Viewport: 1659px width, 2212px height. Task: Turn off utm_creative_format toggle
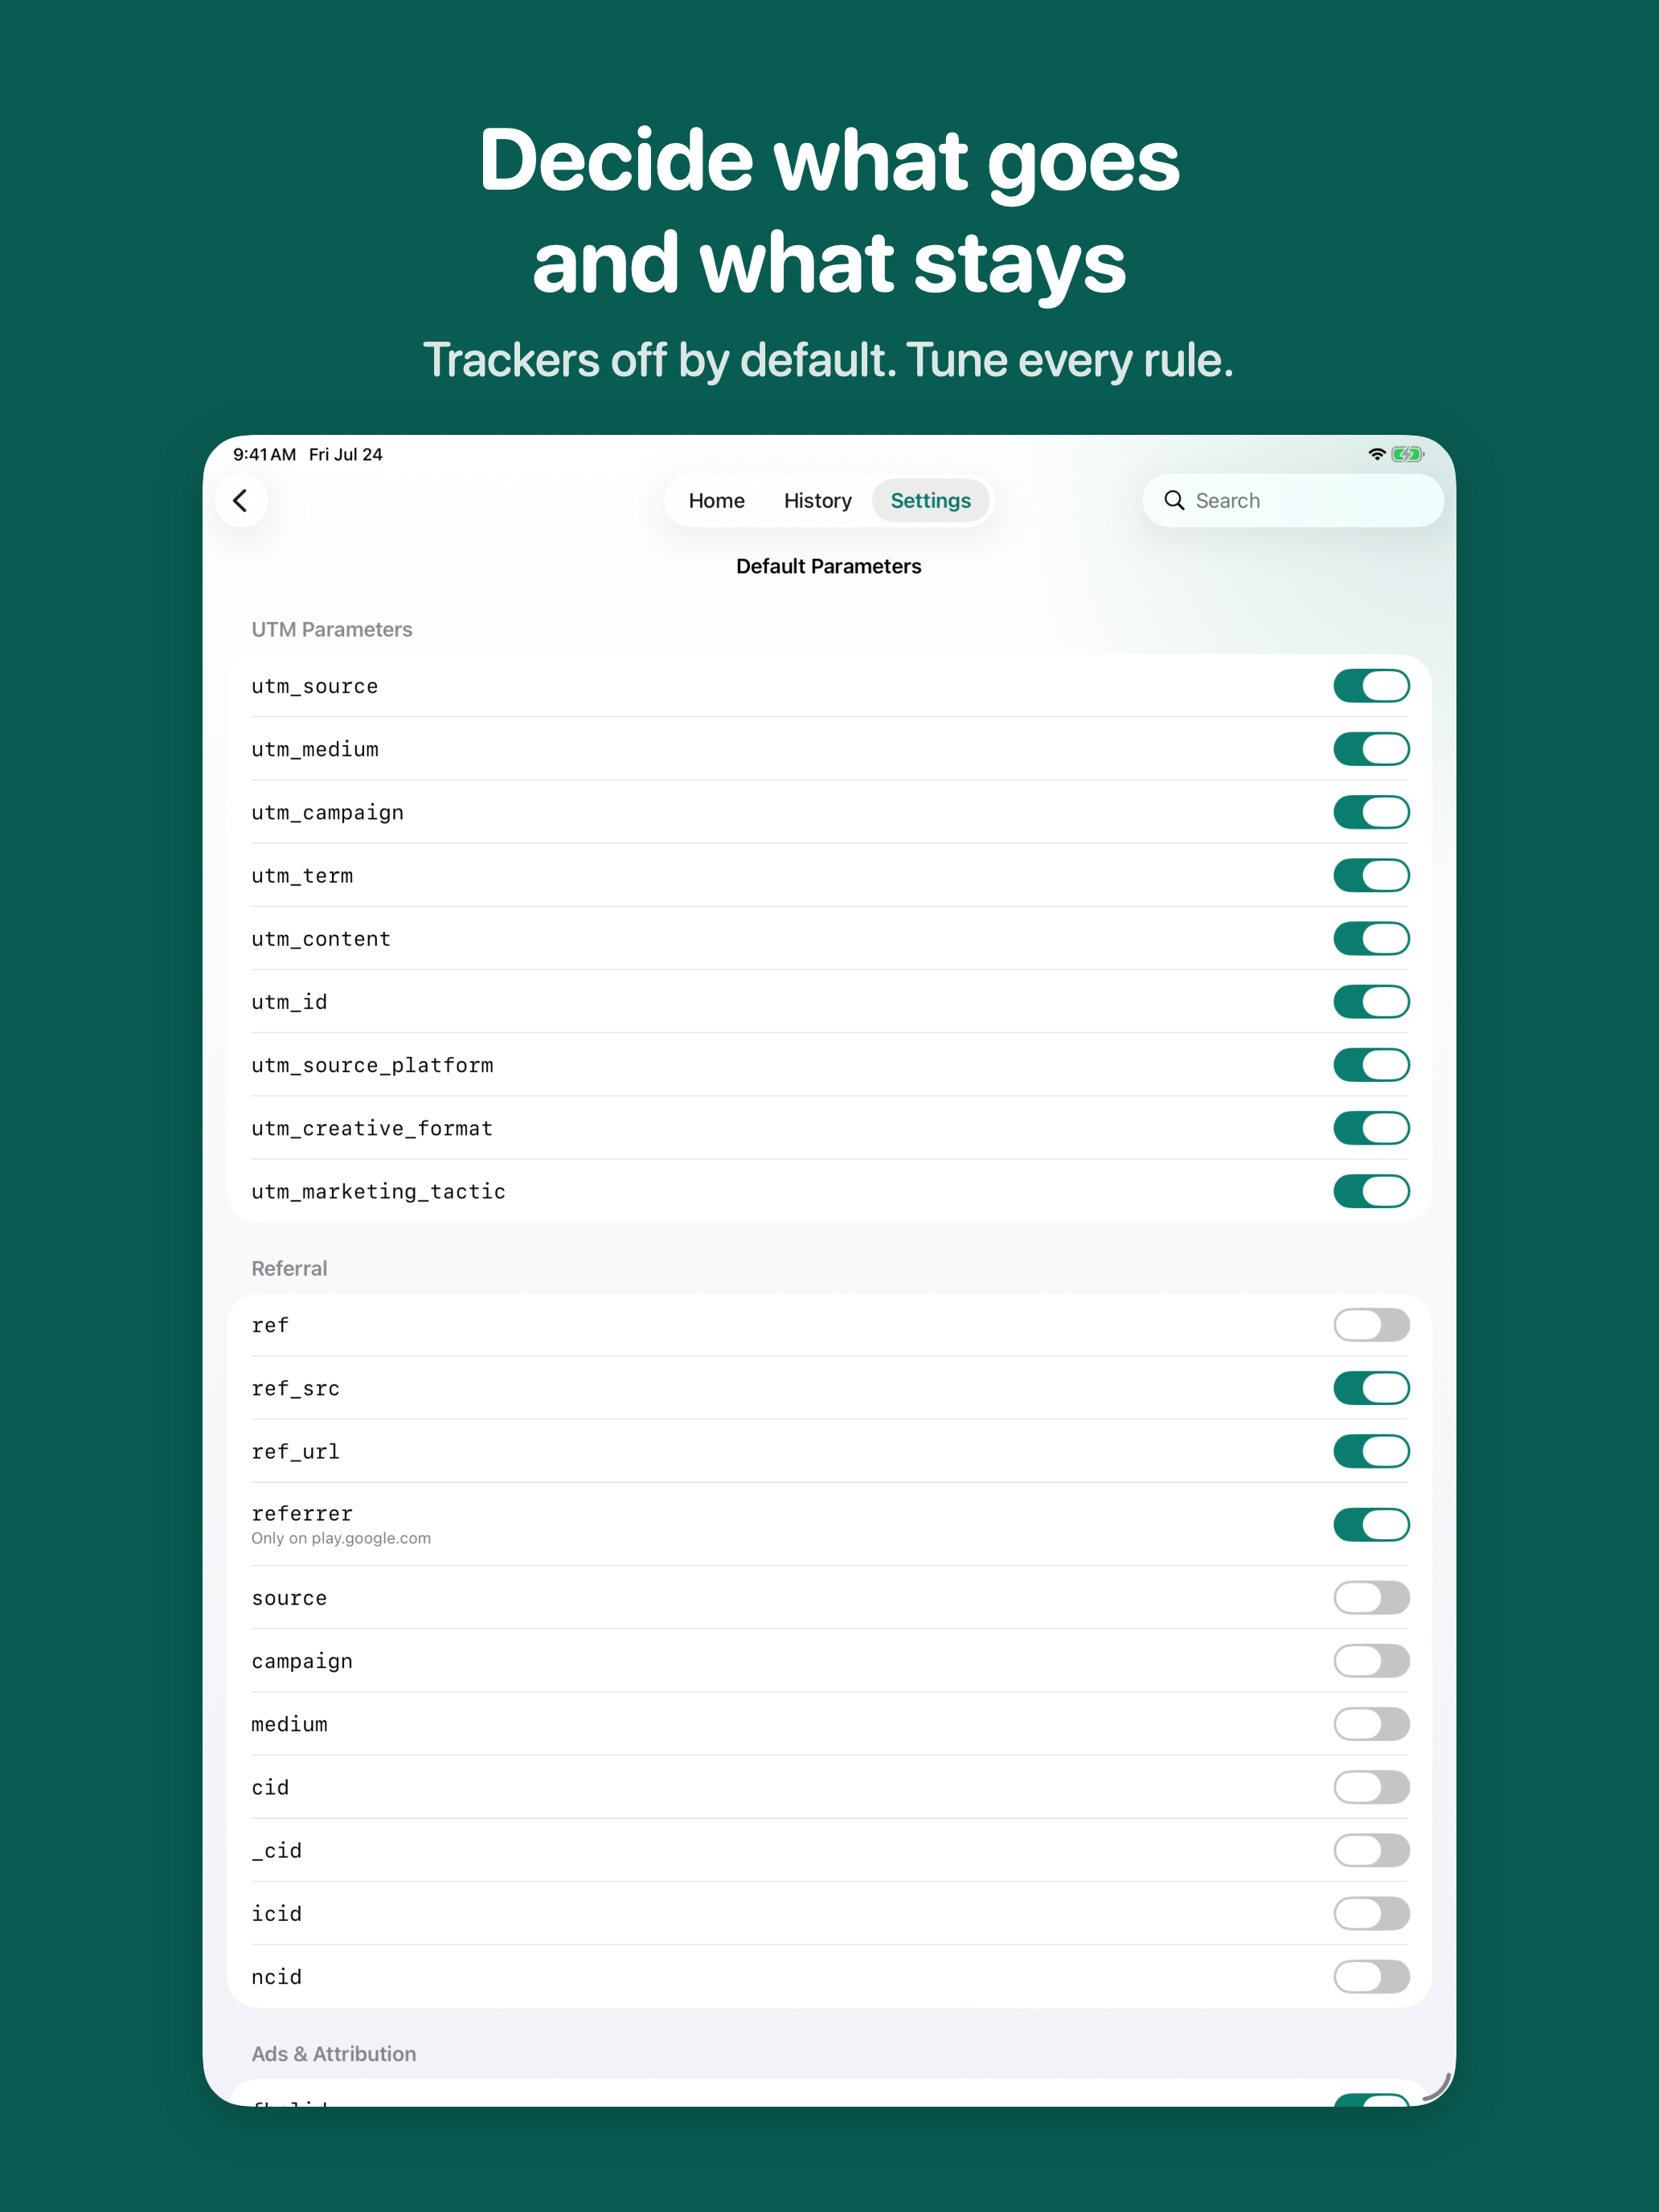tap(1371, 1128)
